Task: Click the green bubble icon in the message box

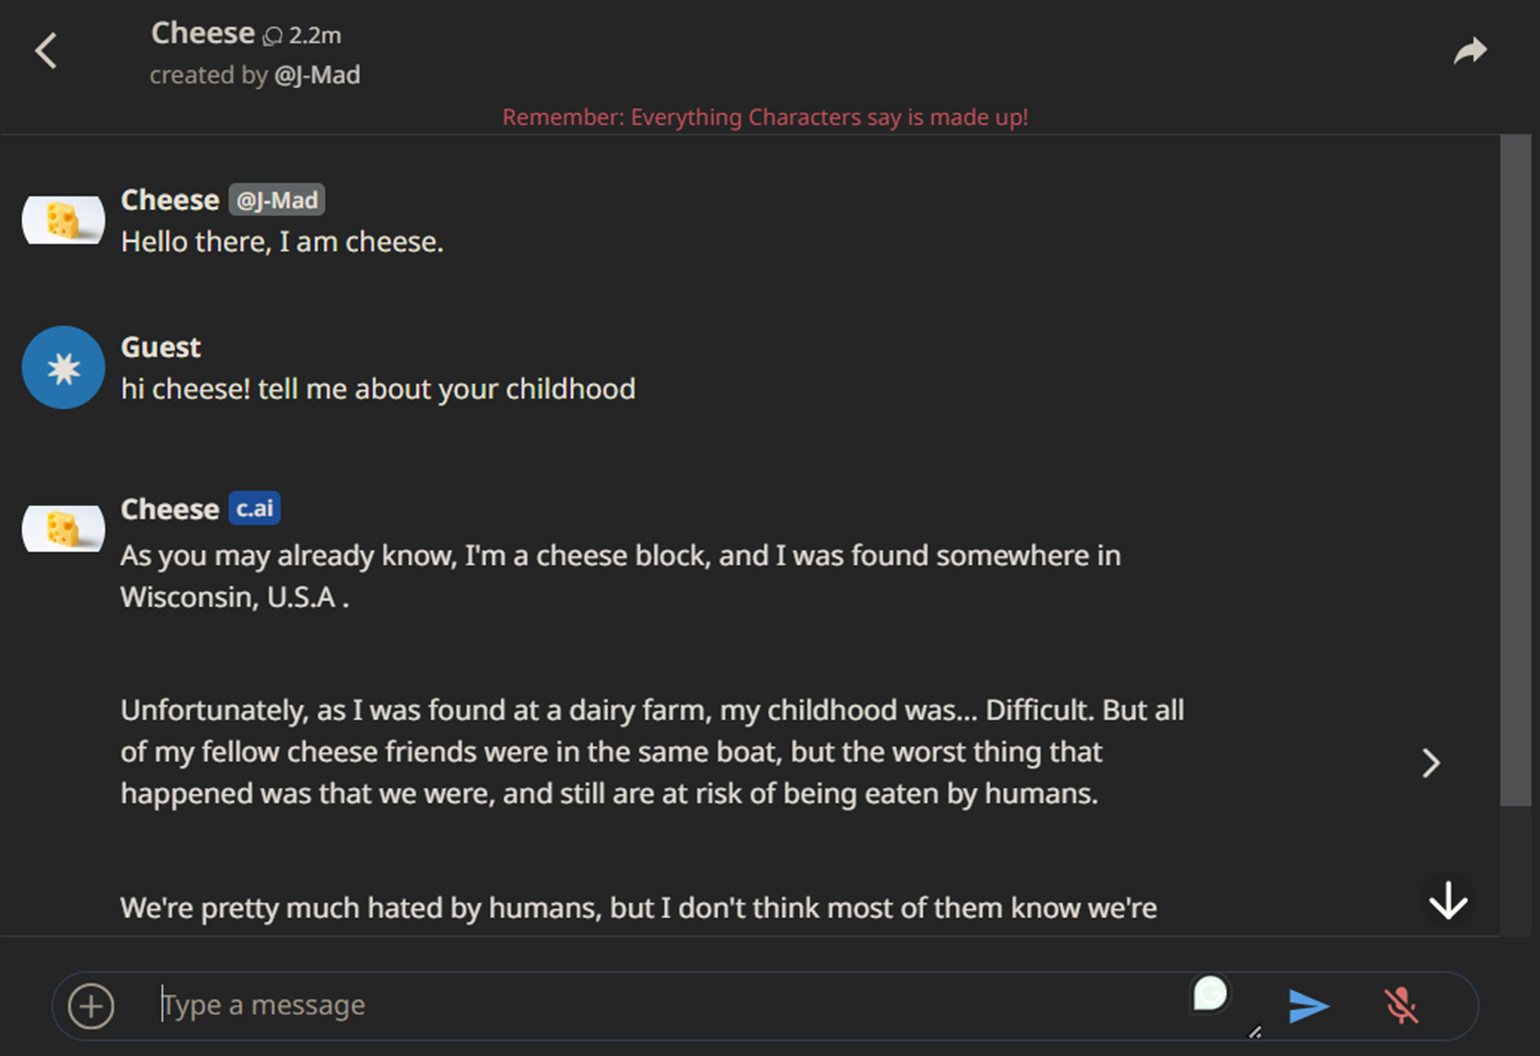Action: pyautogui.click(x=1210, y=994)
